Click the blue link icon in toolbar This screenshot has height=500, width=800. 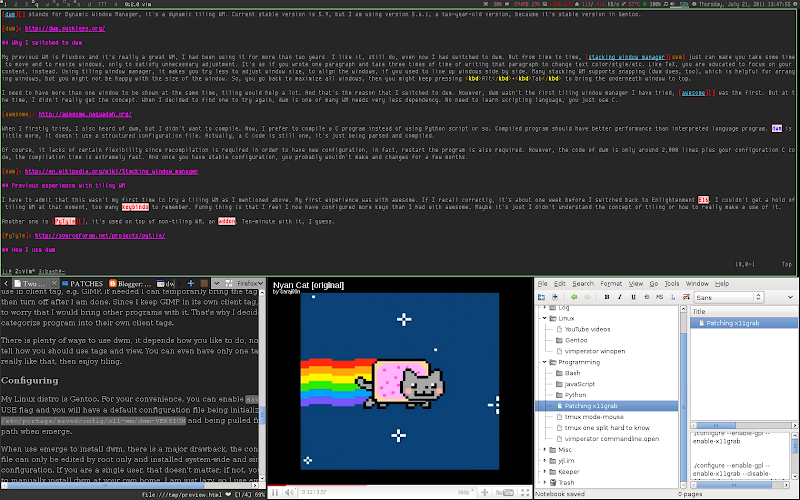click(673, 297)
